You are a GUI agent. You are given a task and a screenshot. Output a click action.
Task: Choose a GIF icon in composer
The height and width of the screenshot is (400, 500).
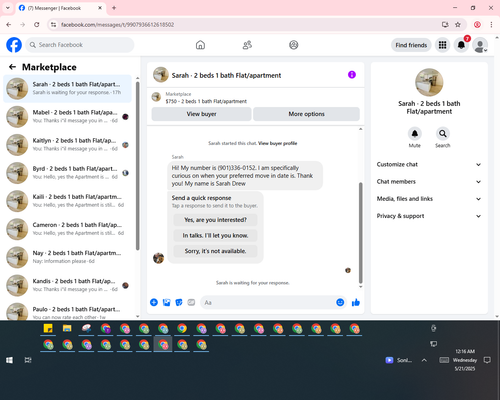click(191, 302)
